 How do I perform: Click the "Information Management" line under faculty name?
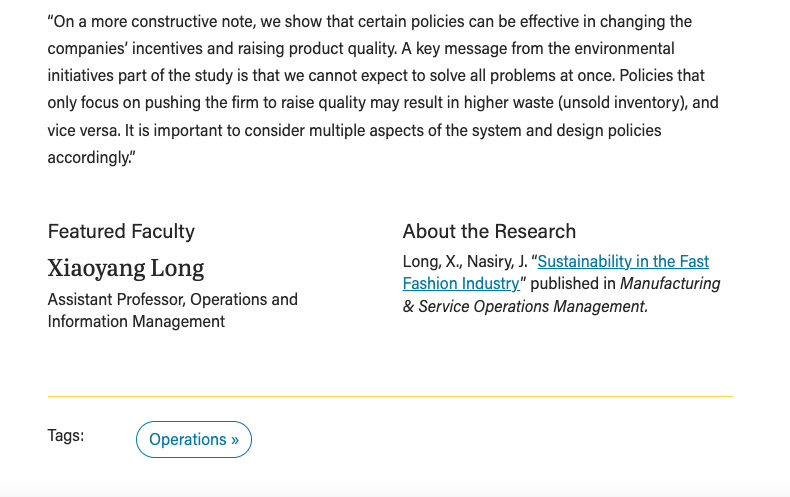coord(136,321)
